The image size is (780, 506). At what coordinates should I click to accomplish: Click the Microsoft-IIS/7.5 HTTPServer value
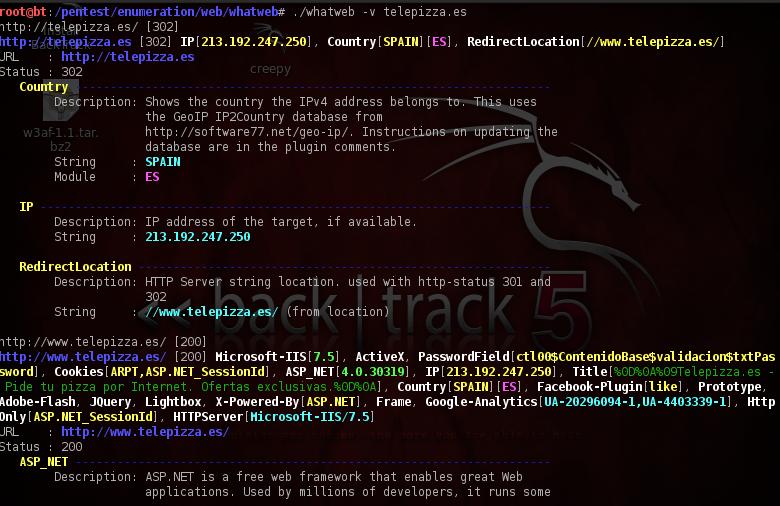coord(309,417)
